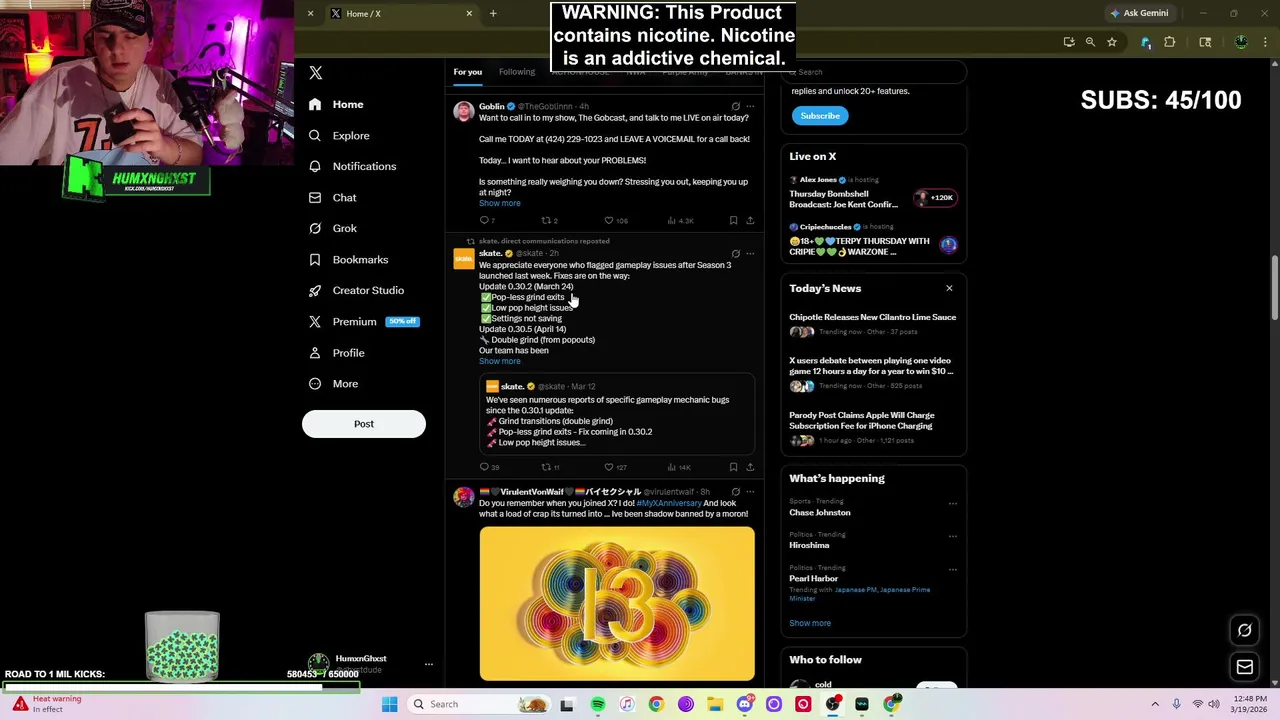Open options for Pearl Harbor trend
Viewport: 1280px width, 720px height.
952,569
